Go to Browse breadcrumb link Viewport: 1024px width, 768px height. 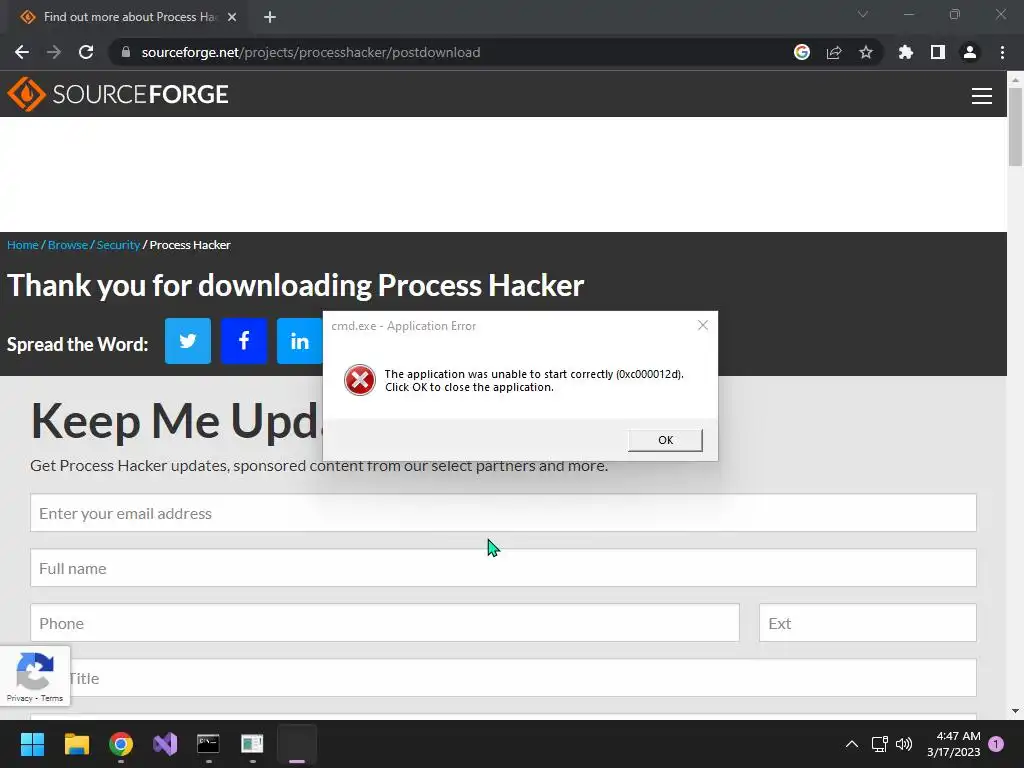point(68,245)
